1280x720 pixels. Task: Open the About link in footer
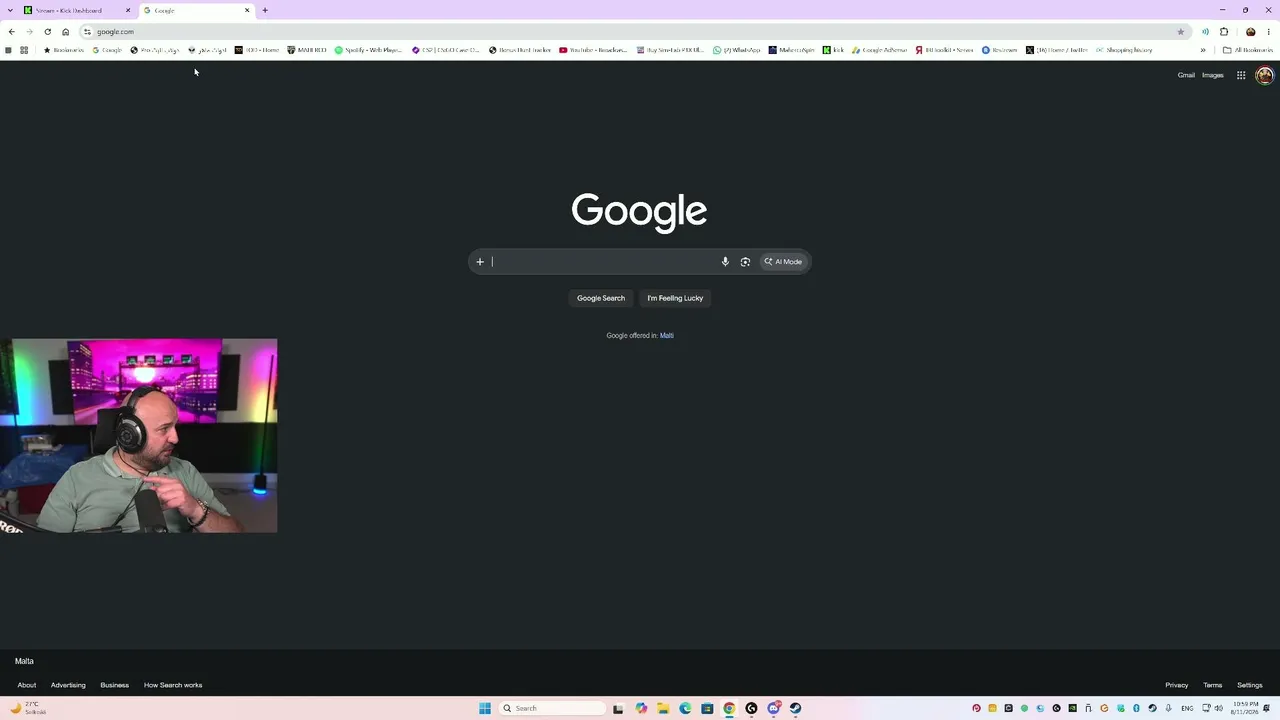27,685
